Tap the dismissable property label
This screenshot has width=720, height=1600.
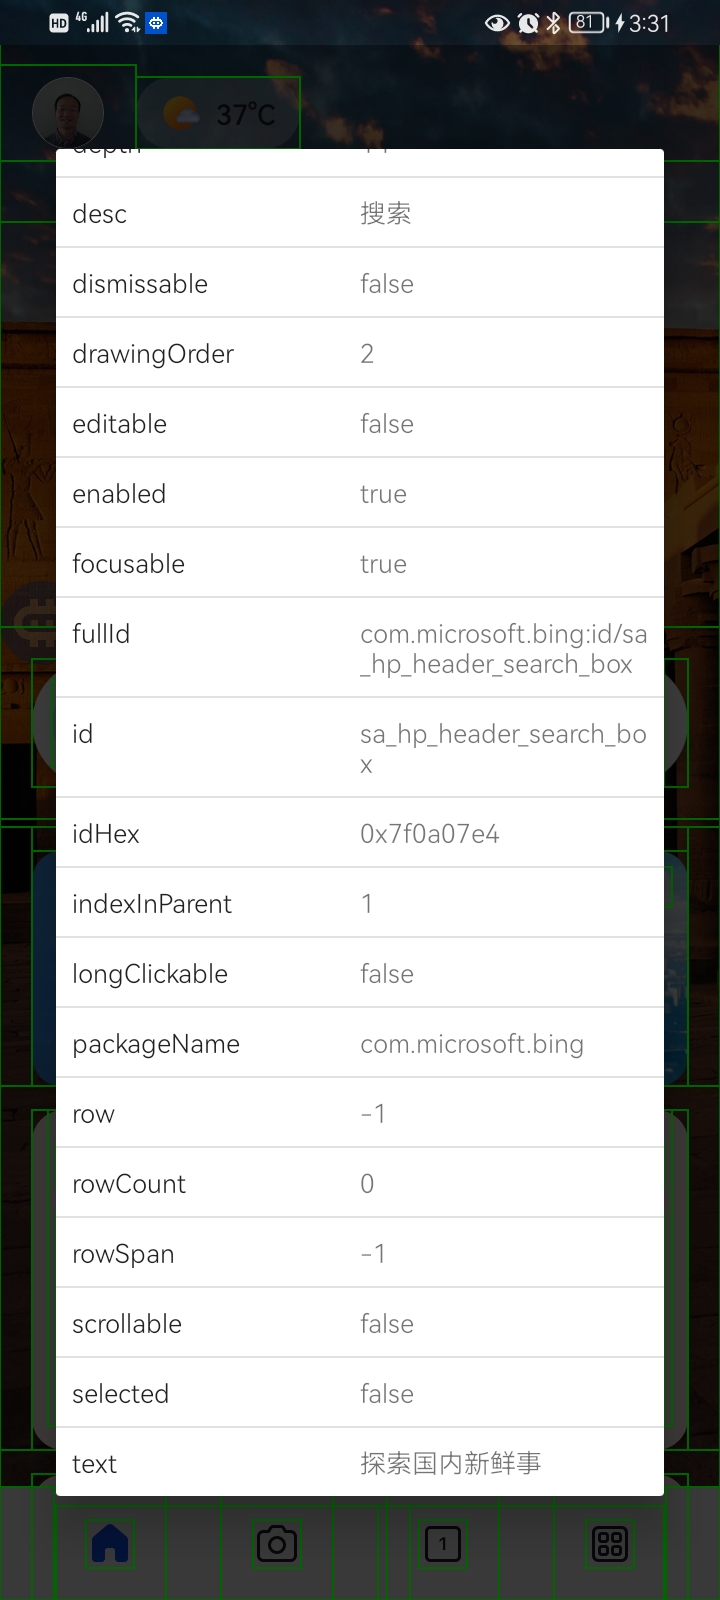pos(140,284)
